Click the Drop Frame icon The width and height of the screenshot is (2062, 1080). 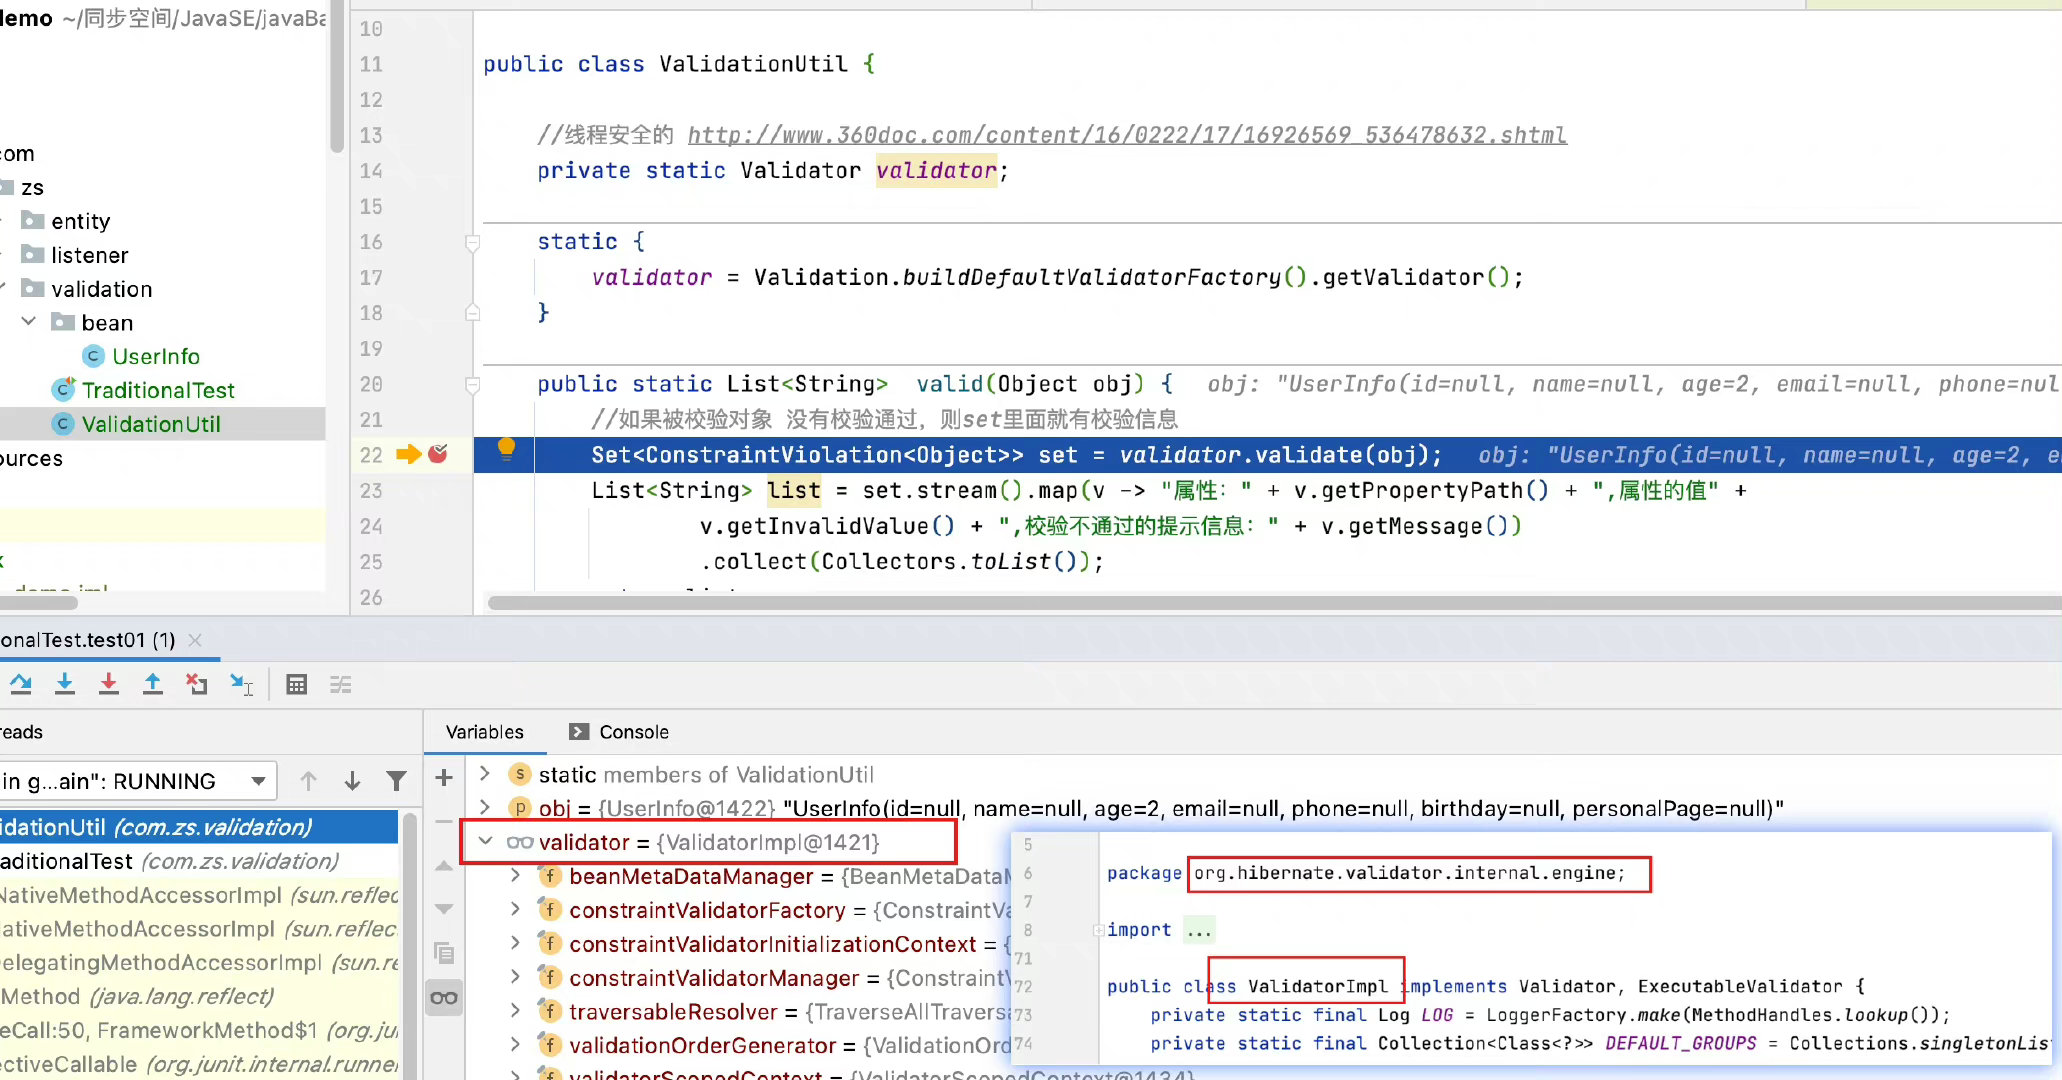[197, 684]
